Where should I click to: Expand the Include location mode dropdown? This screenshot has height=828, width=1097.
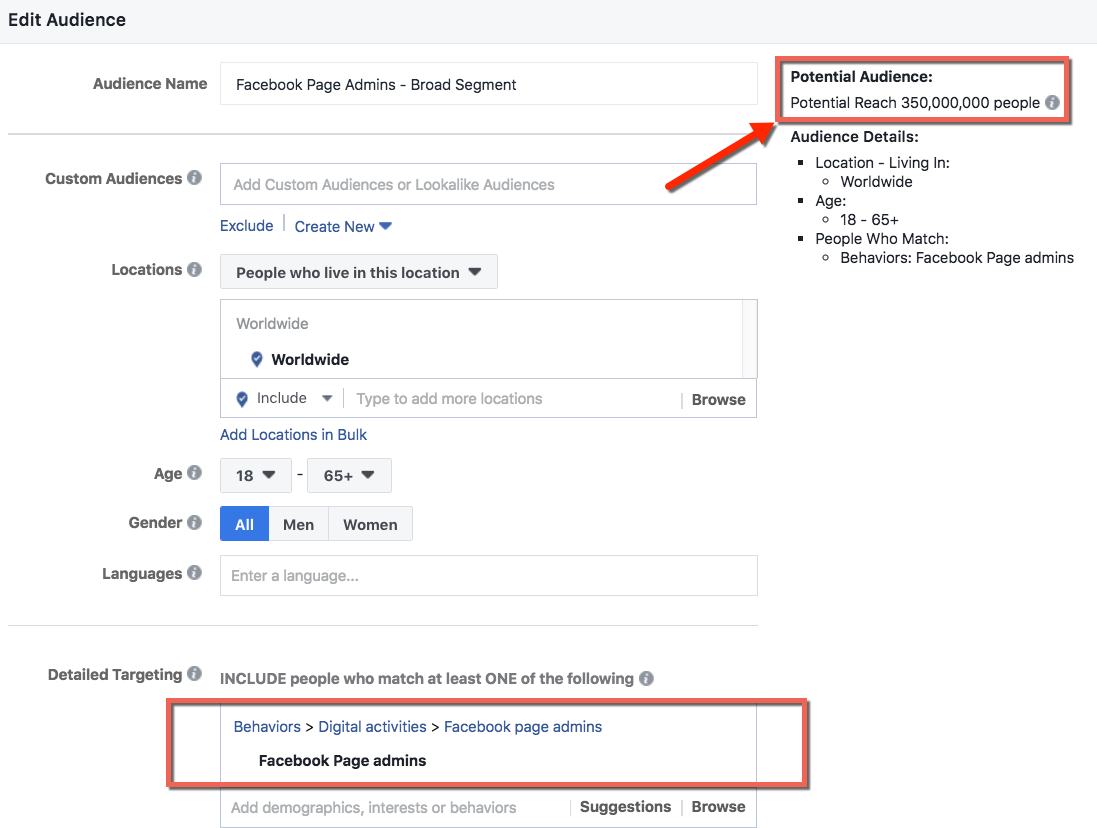[327, 399]
